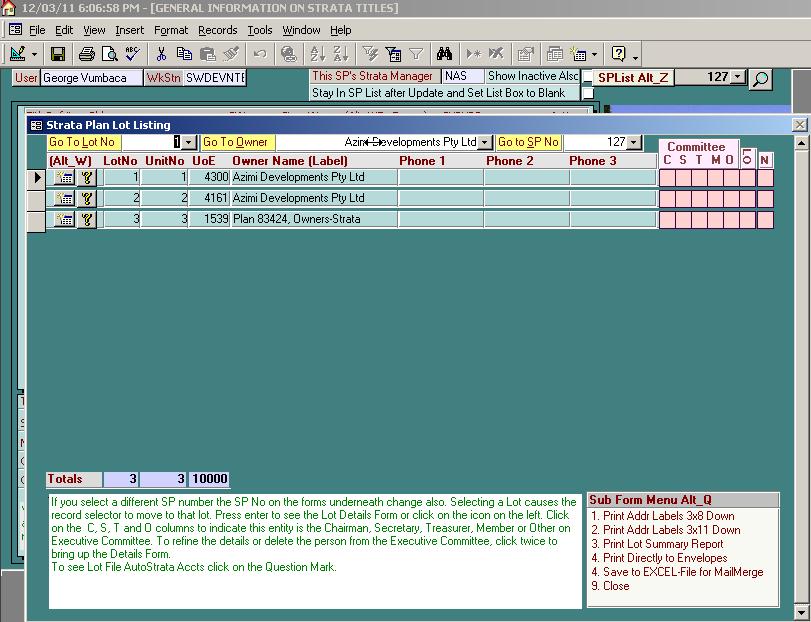Expand the Go to SP No dropdown
This screenshot has width=811, height=622.
[x=634, y=143]
